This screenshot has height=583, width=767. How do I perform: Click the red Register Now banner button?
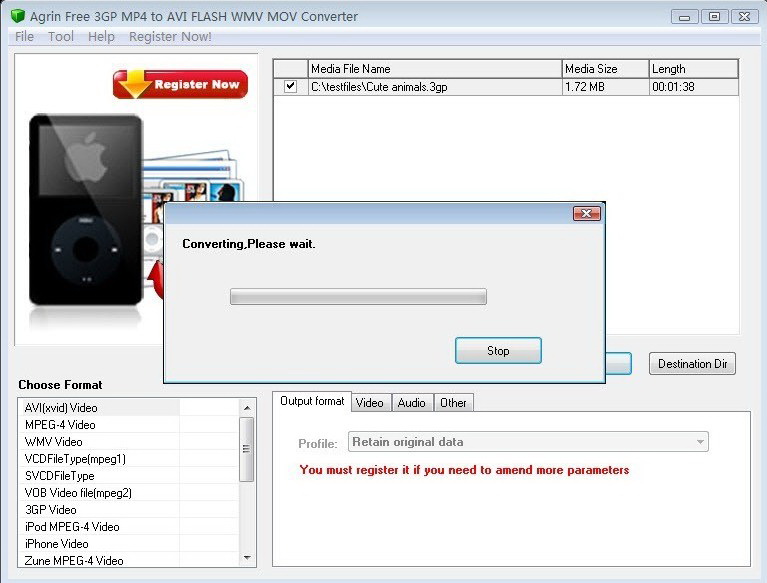[180, 84]
